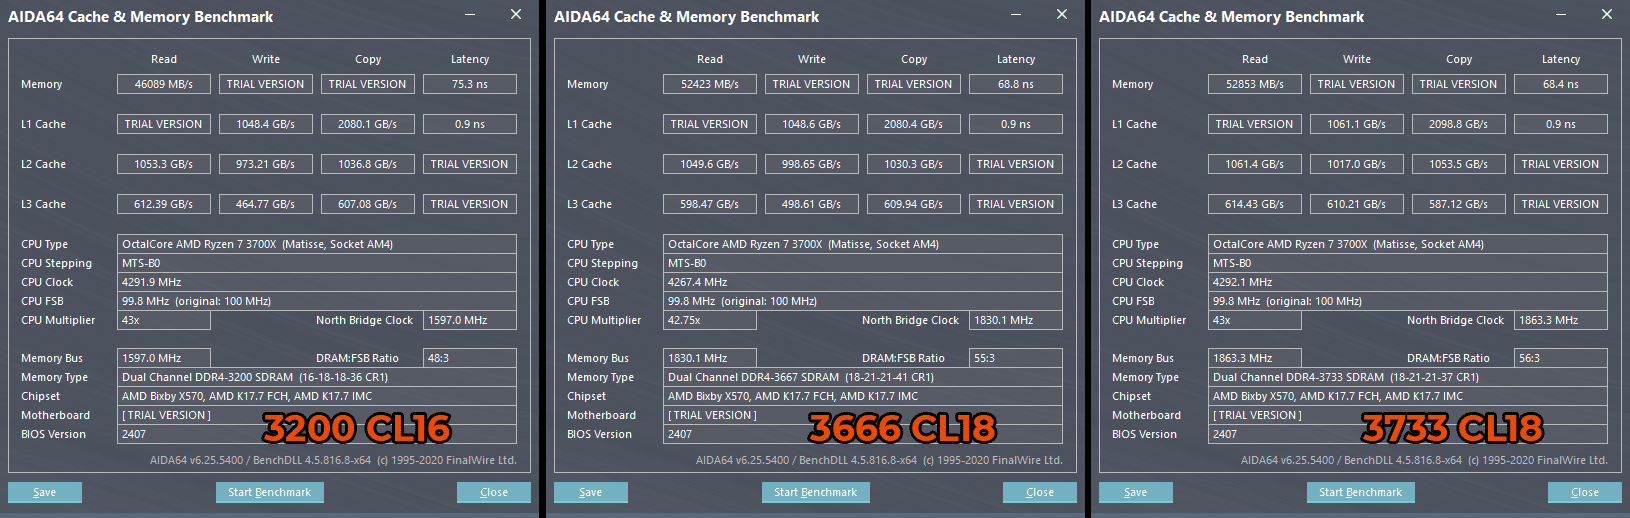Click Close button in the 3666 CL18 window
1630x518 pixels.
click(1040, 492)
